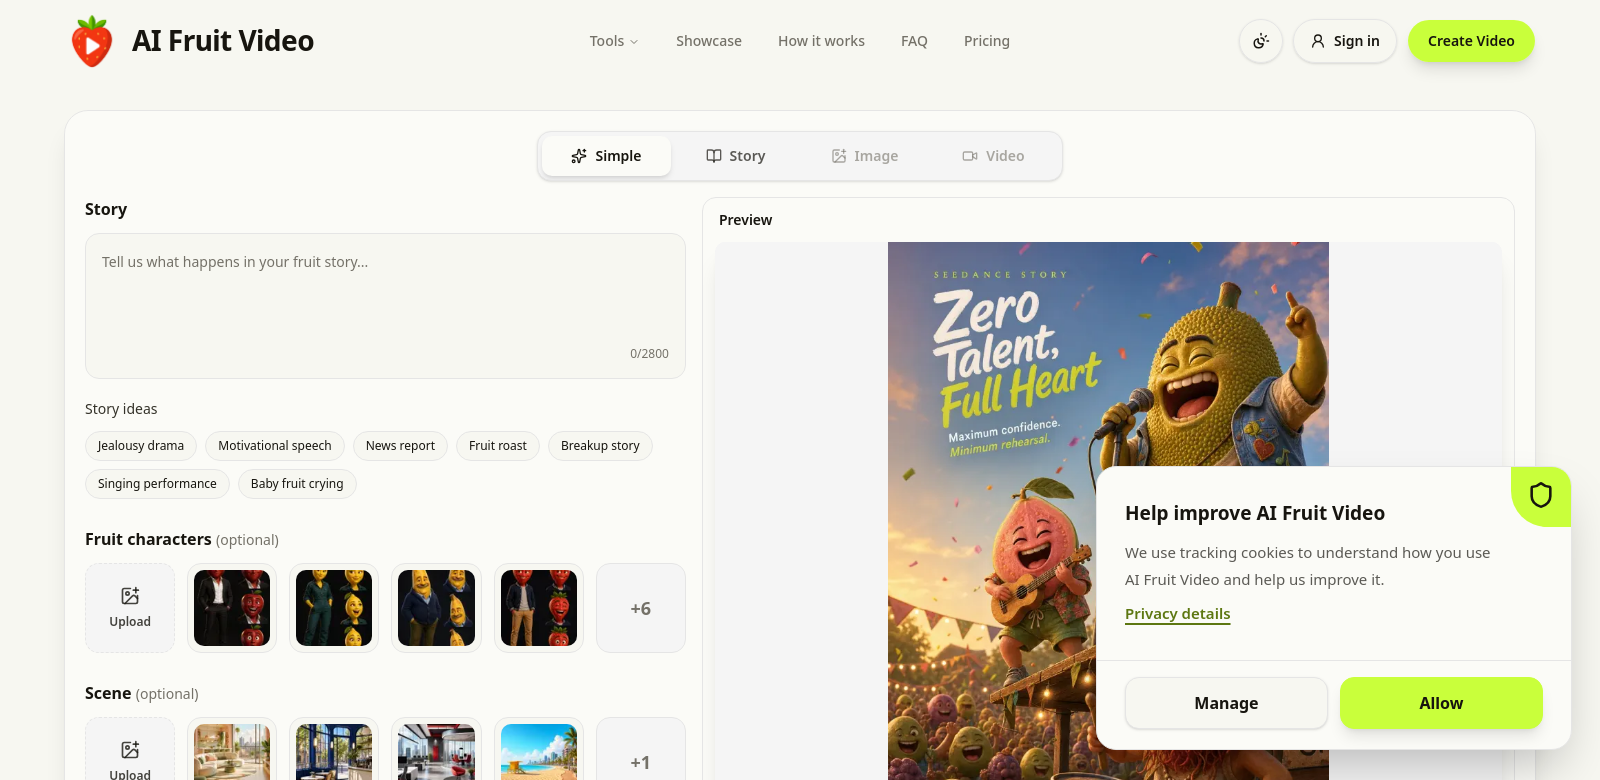1600x780 pixels.
Task: Click Allow to accept tracking cookies
Action: click(x=1441, y=703)
